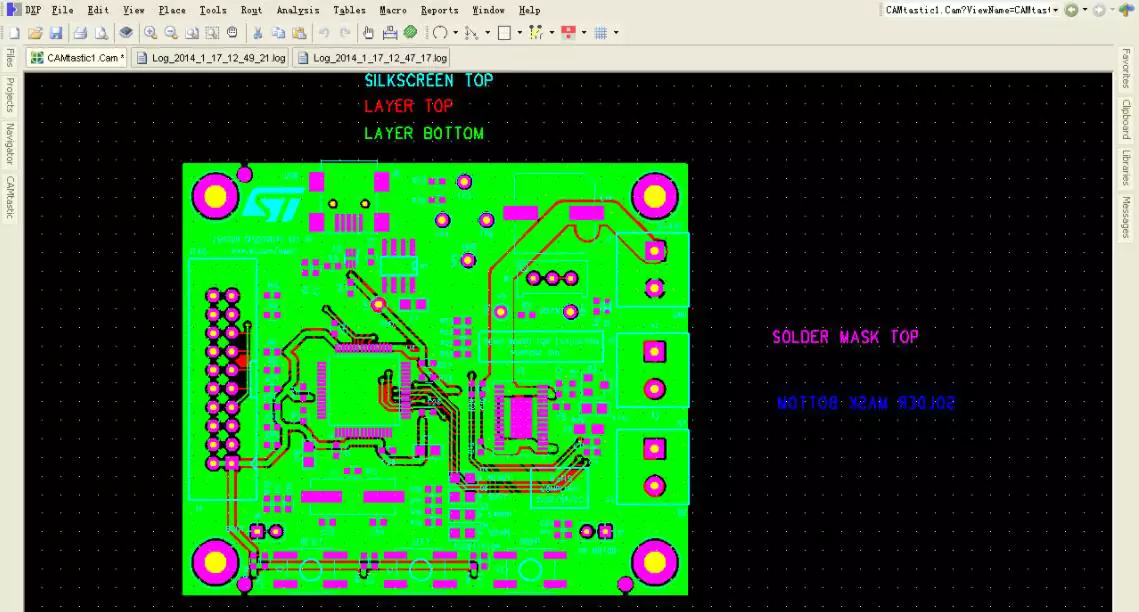Activate the Zoom Out tool
Viewport: 1139px width, 612px height.
pos(171,32)
